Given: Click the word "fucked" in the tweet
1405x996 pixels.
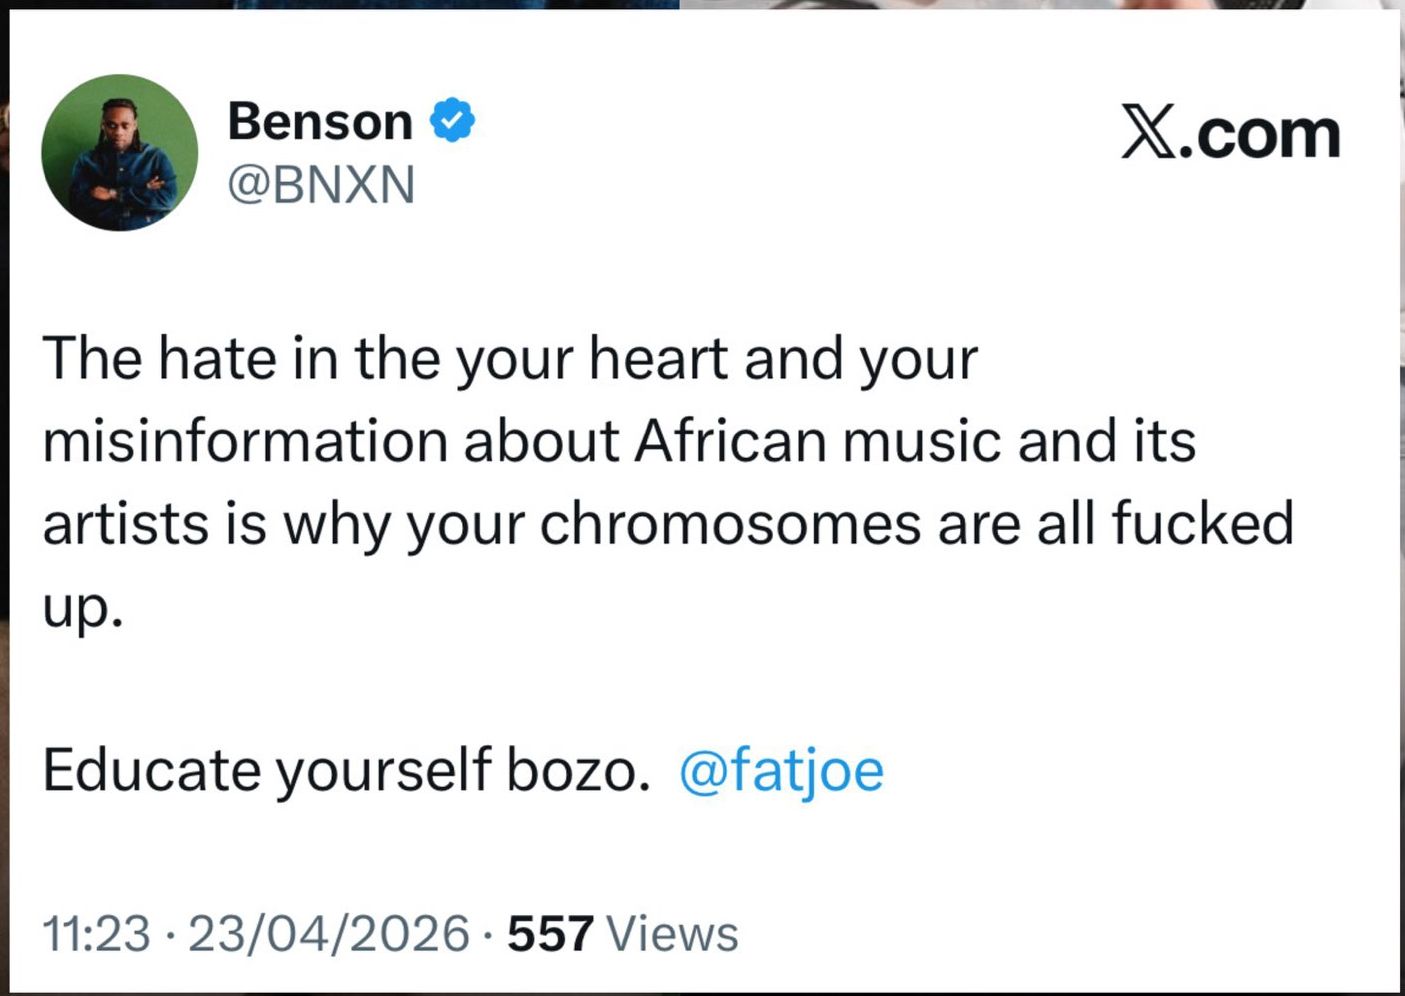Looking at the screenshot, I should point(1202,524).
